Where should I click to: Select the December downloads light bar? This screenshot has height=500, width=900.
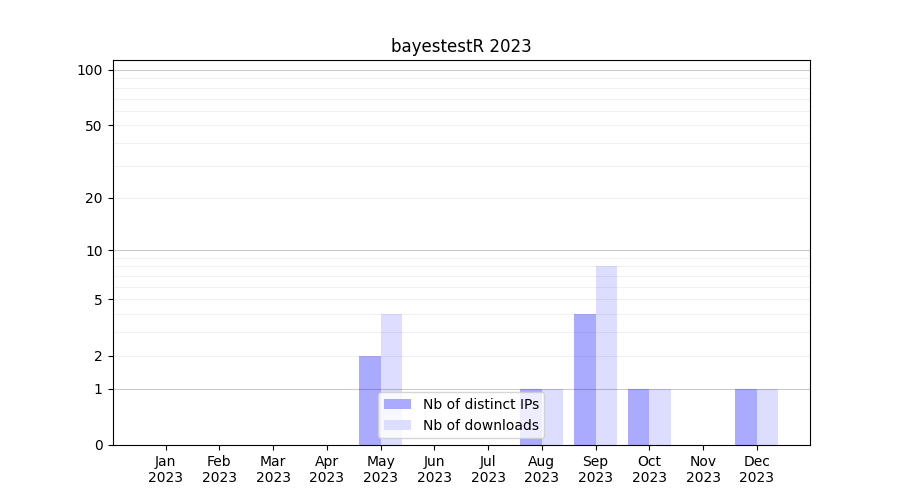767,417
